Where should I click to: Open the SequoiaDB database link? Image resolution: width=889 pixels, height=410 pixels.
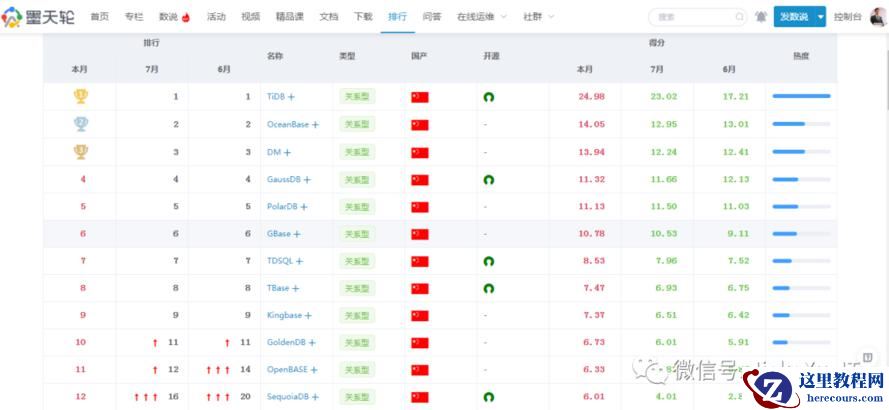click(289, 397)
